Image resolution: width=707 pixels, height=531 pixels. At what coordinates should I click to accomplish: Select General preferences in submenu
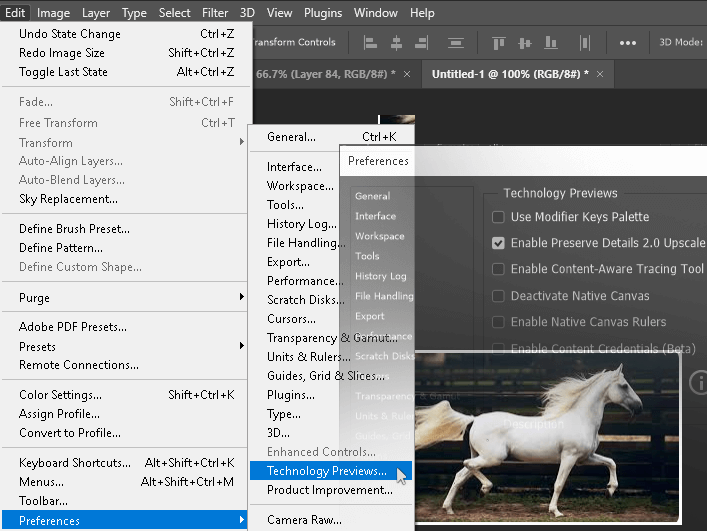click(x=331, y=137)
